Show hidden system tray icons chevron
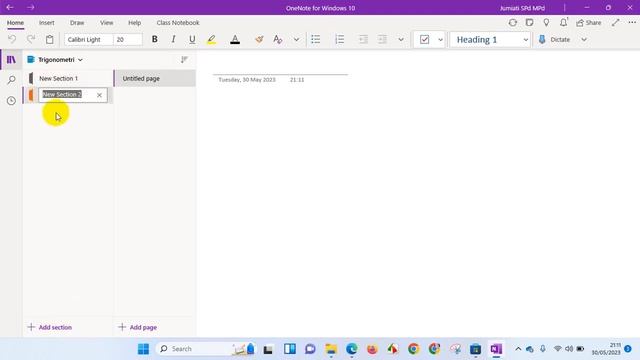Screen dimensions: 640x360 tap(518, 349)
